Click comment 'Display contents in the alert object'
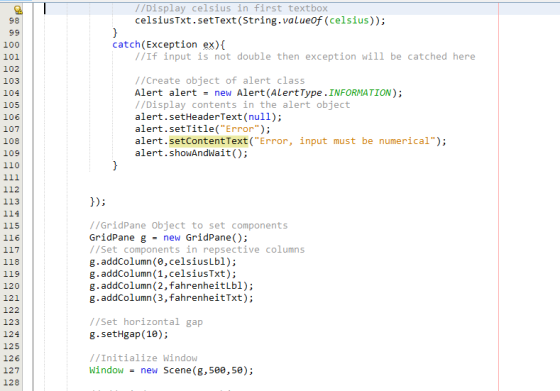 click(x=242, y=105)
